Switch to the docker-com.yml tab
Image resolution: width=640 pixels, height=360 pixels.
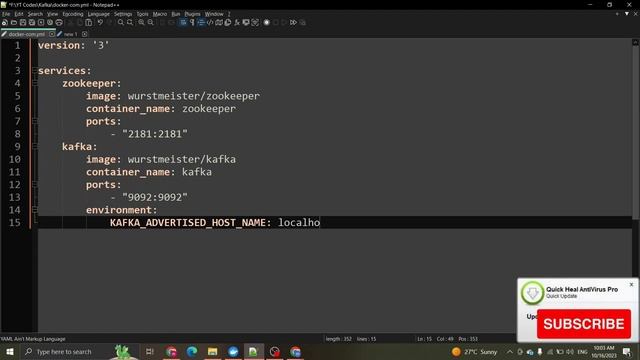(x=26, y=34)
